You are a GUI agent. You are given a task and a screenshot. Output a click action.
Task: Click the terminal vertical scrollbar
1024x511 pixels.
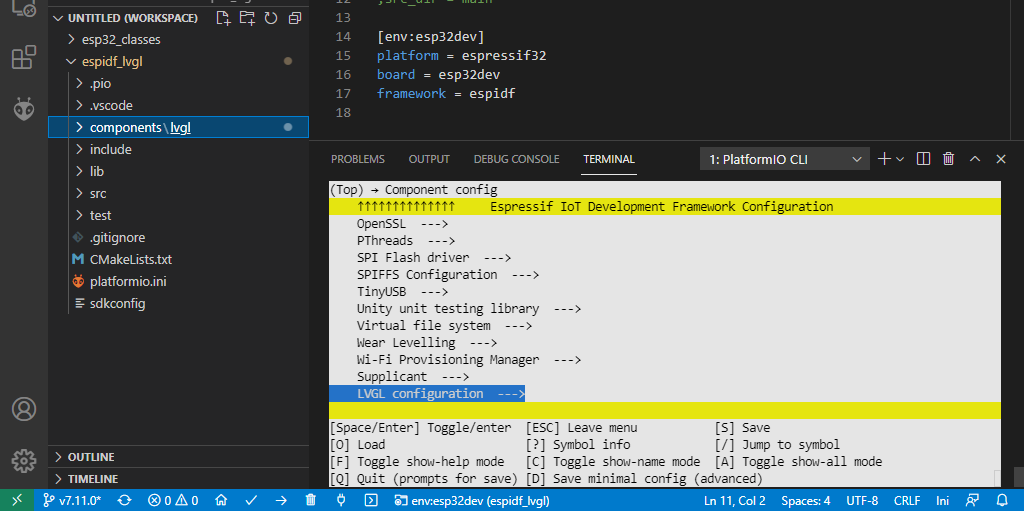(1019, 476)
